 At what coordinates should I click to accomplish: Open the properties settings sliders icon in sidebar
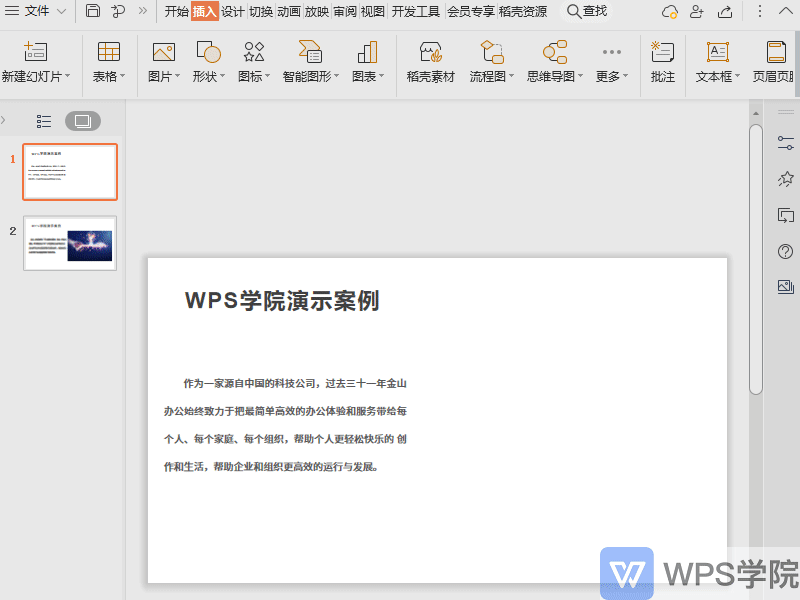click(786, 143)
